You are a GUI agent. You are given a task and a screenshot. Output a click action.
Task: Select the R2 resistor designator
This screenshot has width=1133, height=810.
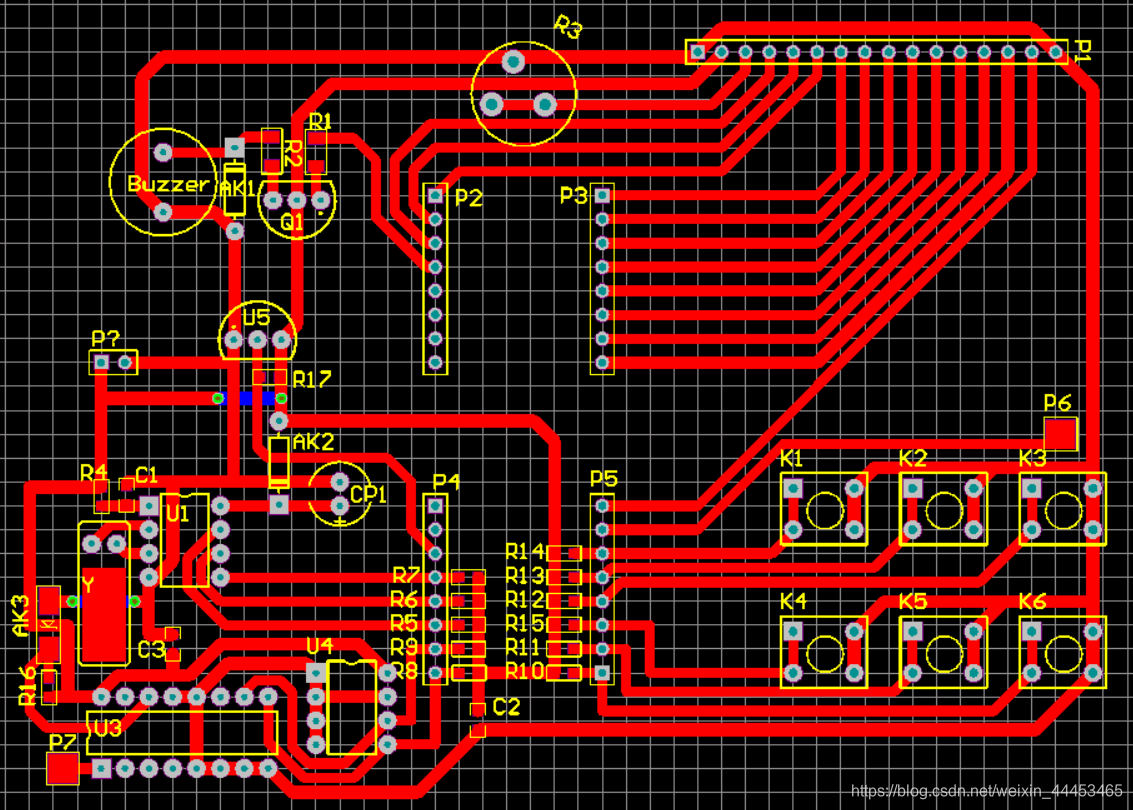pyautogui.click(x=292, y=154)
